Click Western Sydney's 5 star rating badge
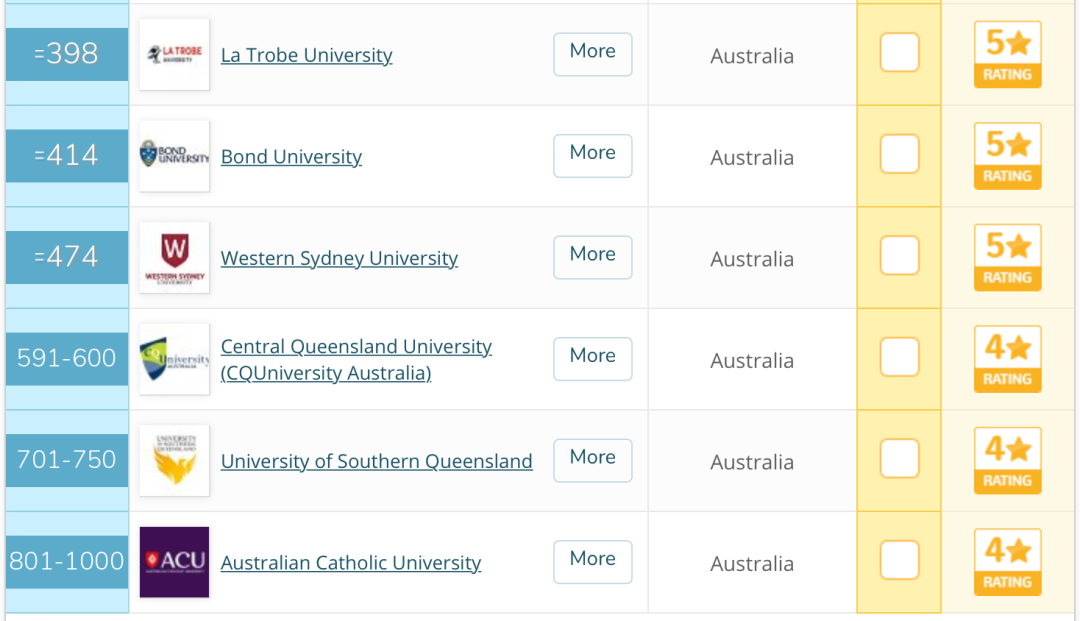 pos(1007,257)
